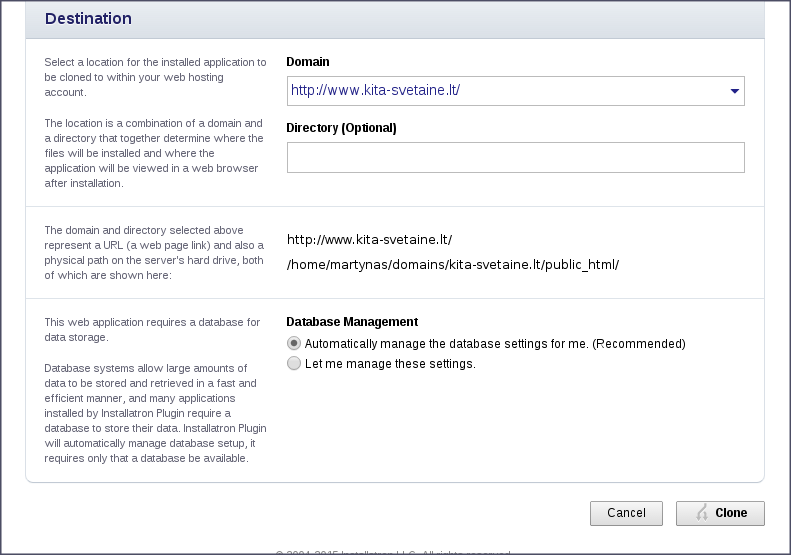The image size is (791, 555).
Task: Expand the Domain dropdown arrow
Action: [x=735, y=91]
